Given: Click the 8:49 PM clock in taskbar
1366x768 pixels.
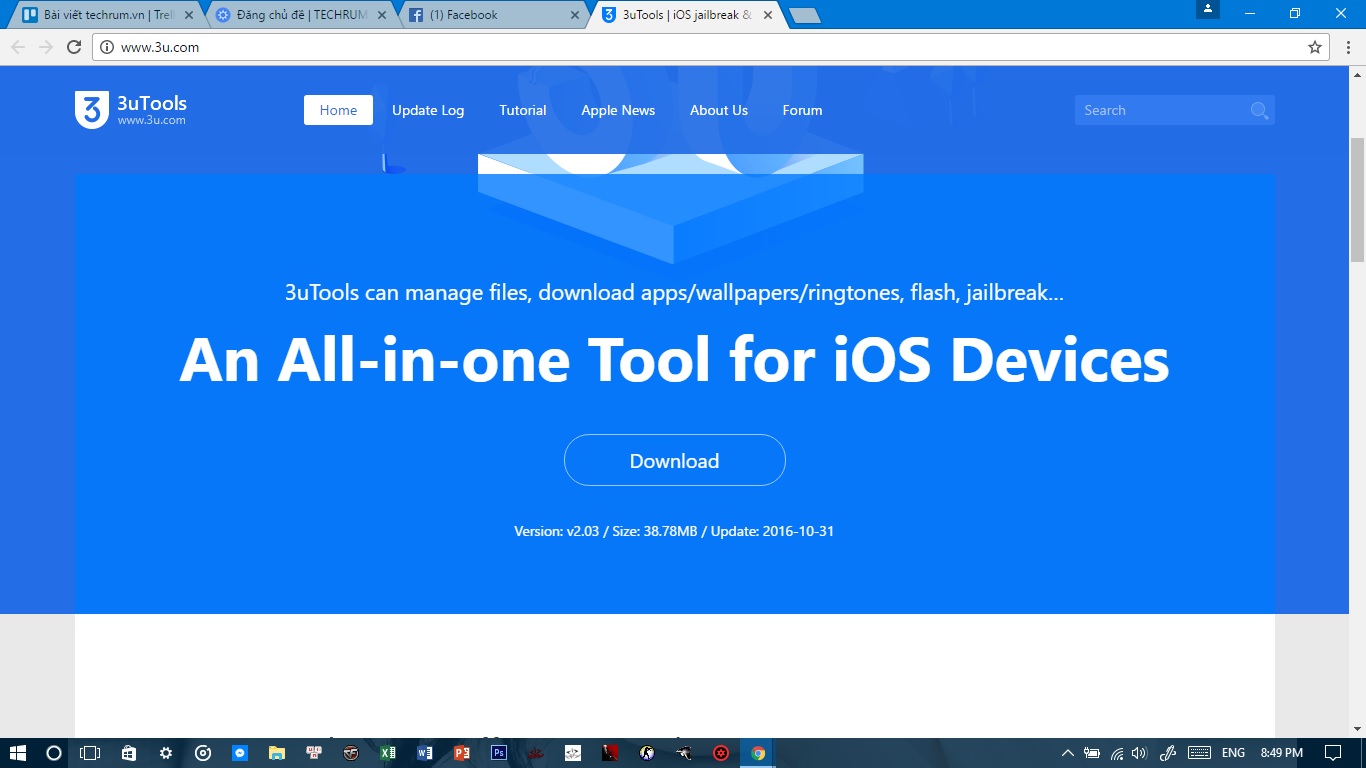Looking at the screenshot, I should (x=1281, y=753).
